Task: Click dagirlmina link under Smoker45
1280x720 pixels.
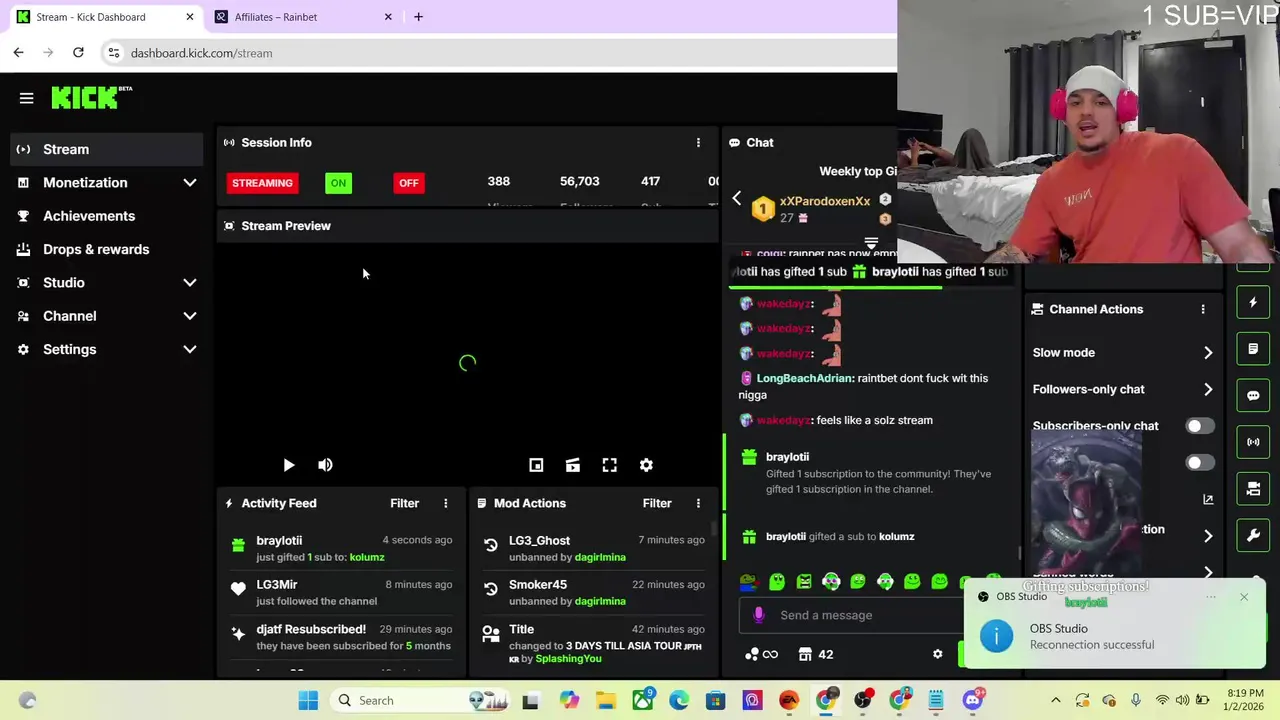Action: [600, 601]
